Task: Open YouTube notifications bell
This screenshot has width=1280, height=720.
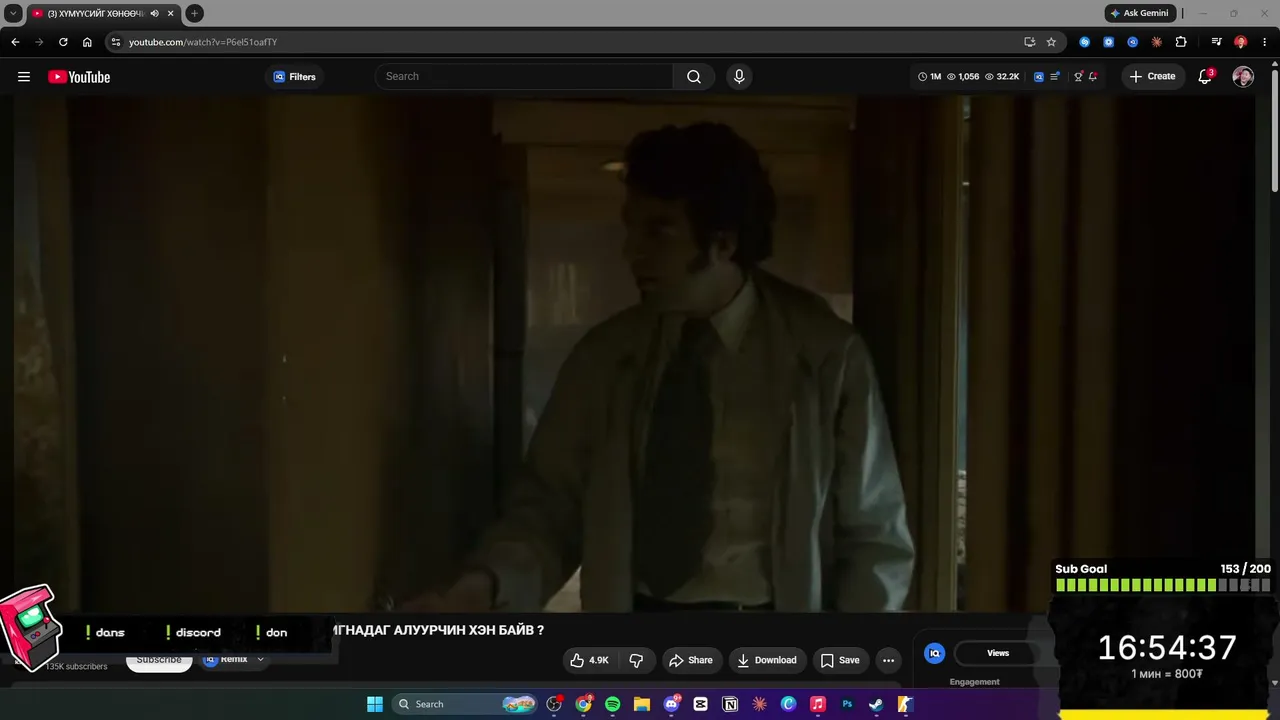Action: tap(1206, 77)
